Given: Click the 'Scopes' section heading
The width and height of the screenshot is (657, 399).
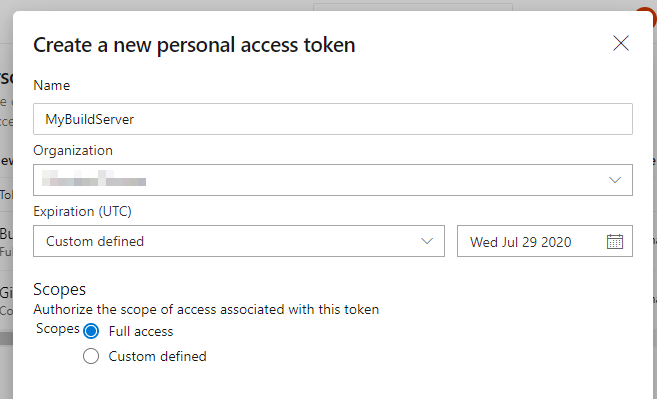Looking at the screenshot, I should (59, 290).
